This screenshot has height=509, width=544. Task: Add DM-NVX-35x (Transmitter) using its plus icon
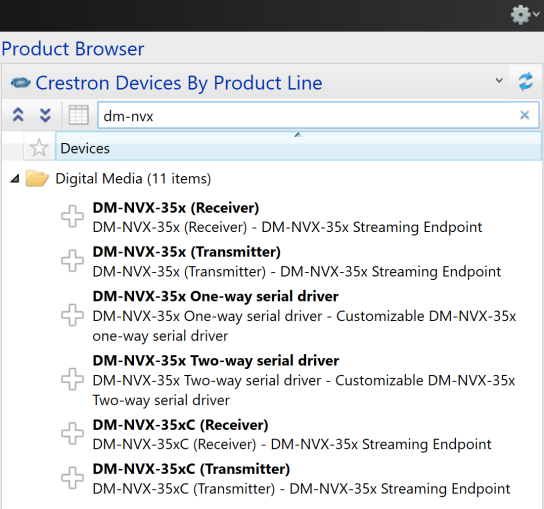pos(72,261)
